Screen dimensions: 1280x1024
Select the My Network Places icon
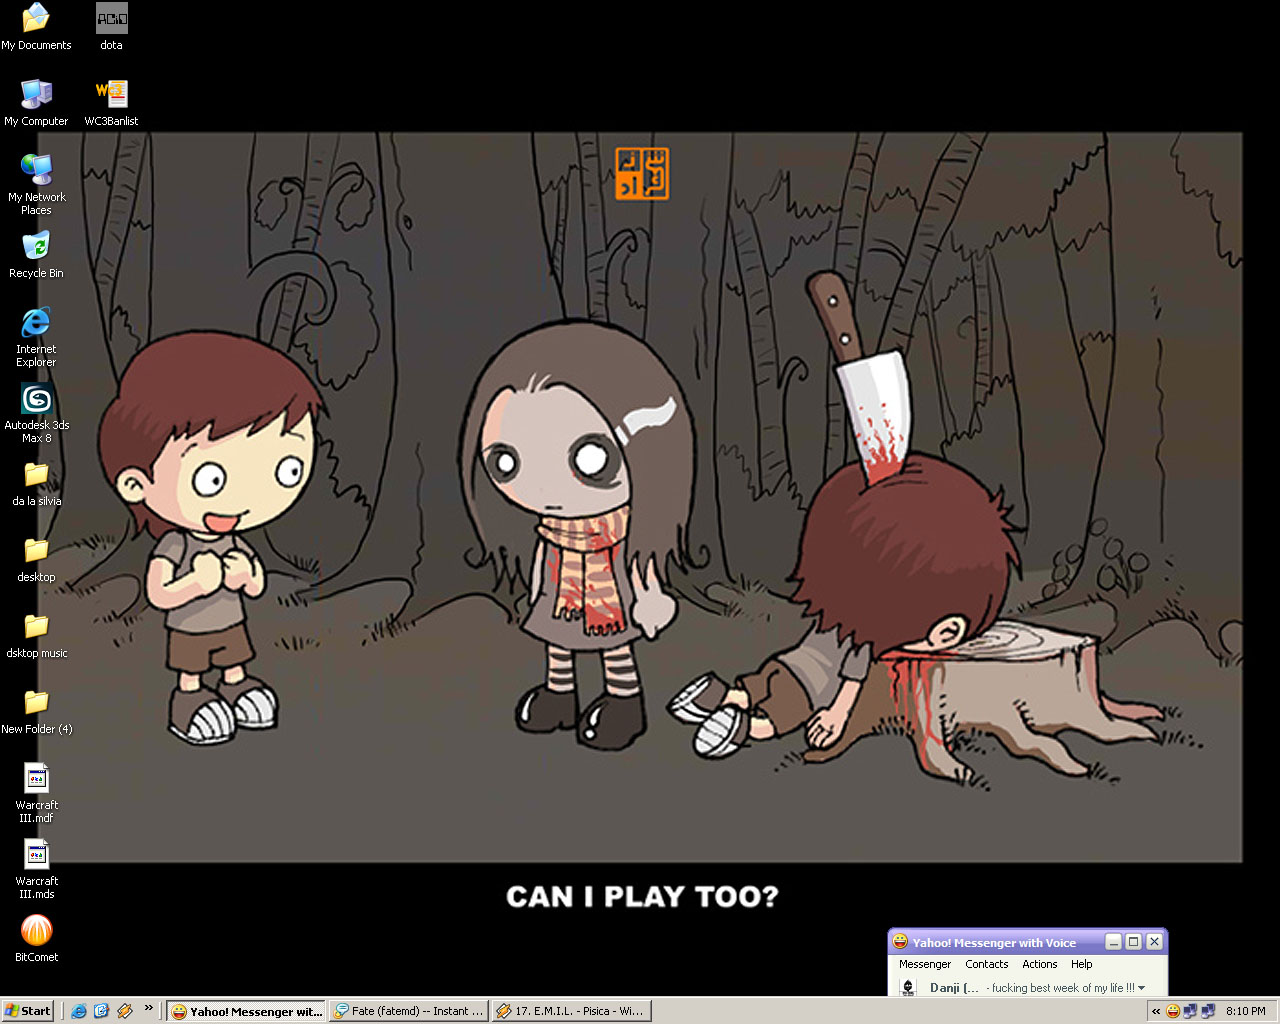36,185
